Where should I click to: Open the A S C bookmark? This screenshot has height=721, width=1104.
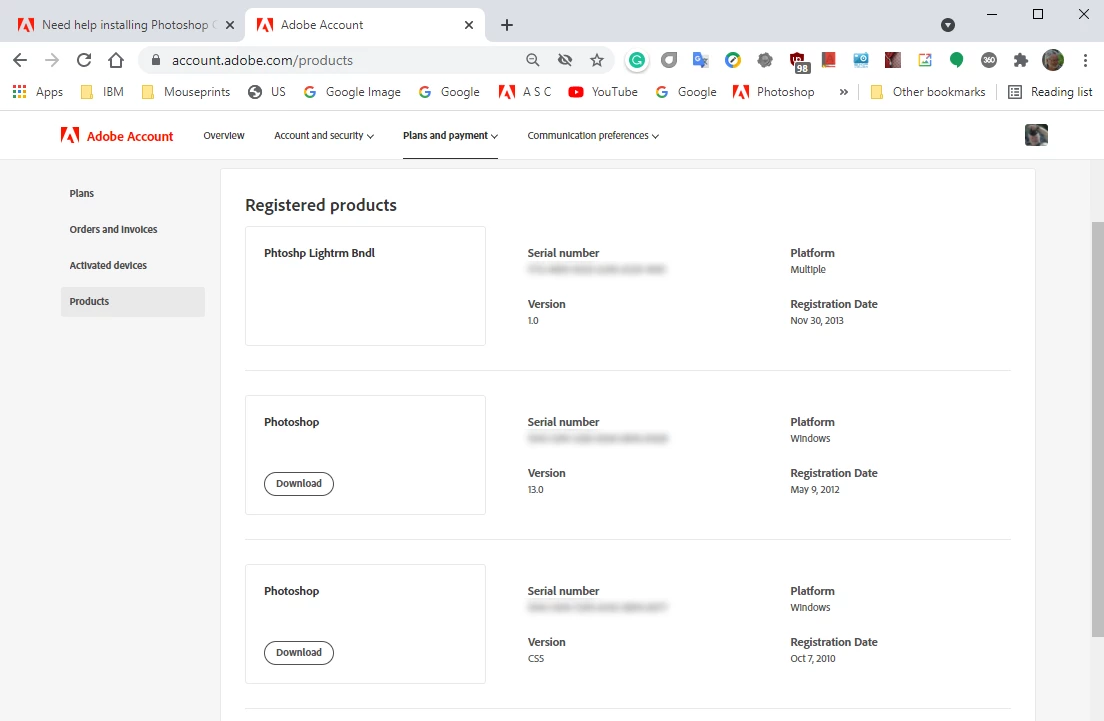coord(525,92)
